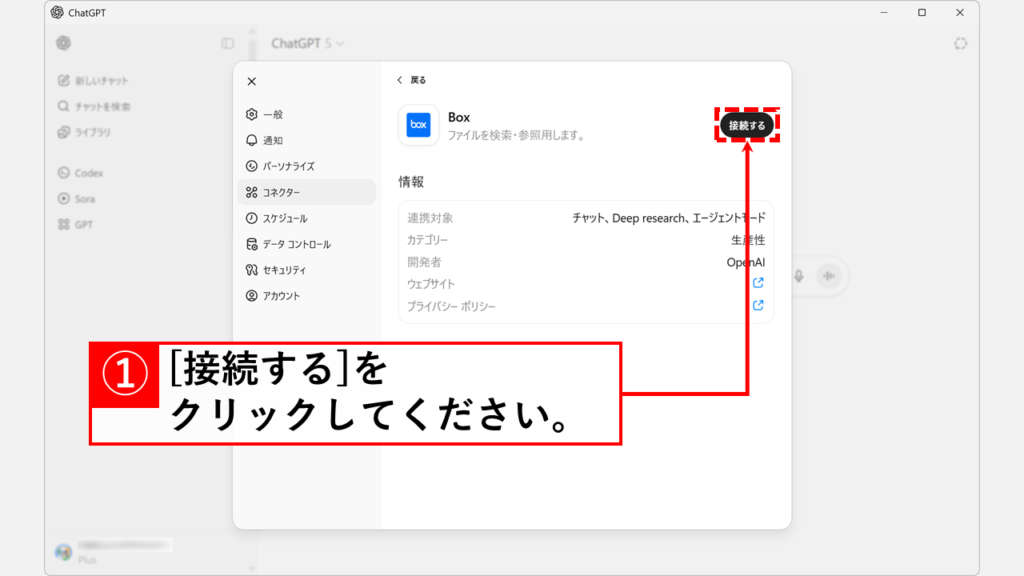Toggle sidebar collapse icon
Image resolution: width=1024 pixels, height=576 pixels.
tap(227, 44)
